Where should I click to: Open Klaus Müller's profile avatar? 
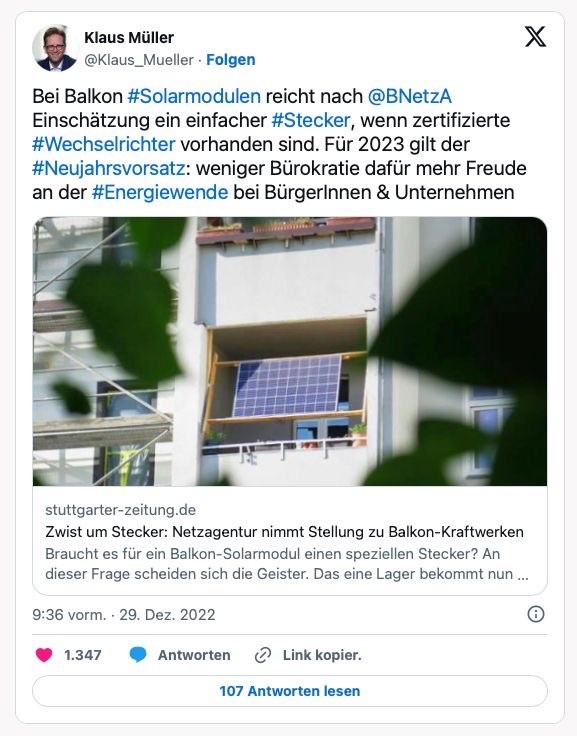(x=54, y=48)
